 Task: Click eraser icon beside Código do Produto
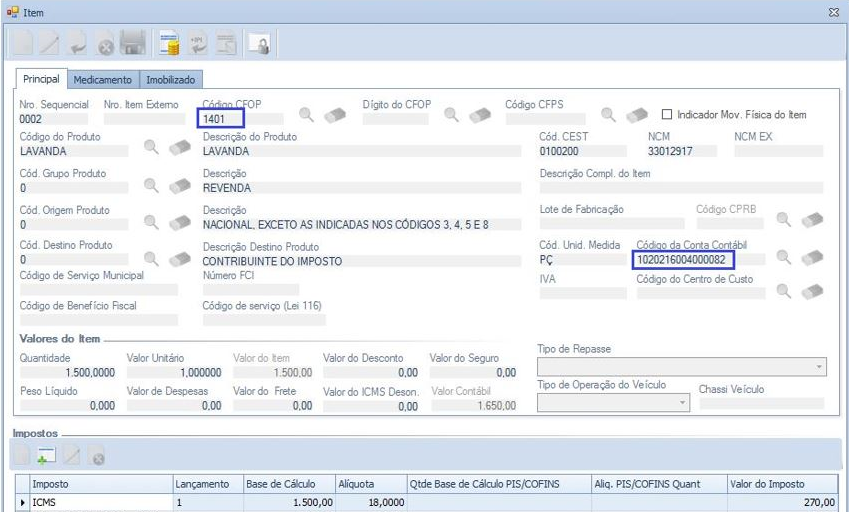180,149
